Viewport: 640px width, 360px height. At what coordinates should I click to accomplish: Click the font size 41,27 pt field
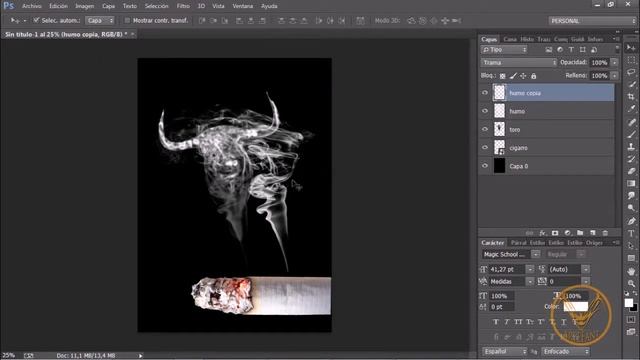(507, 269)
